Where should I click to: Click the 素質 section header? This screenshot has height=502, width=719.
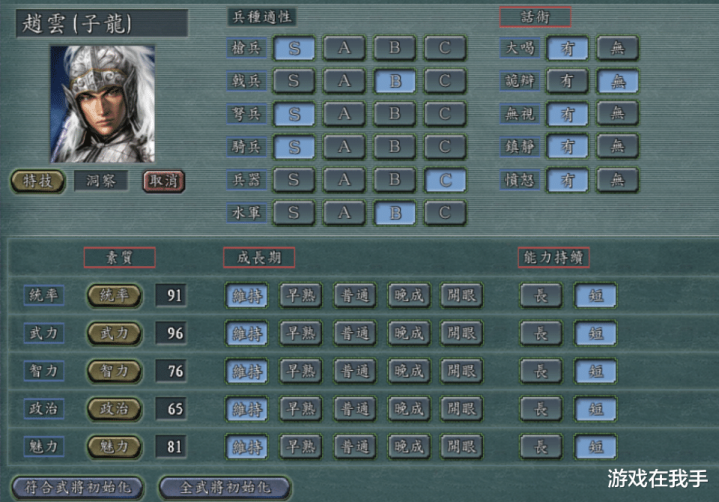click(x=119, y=258)
